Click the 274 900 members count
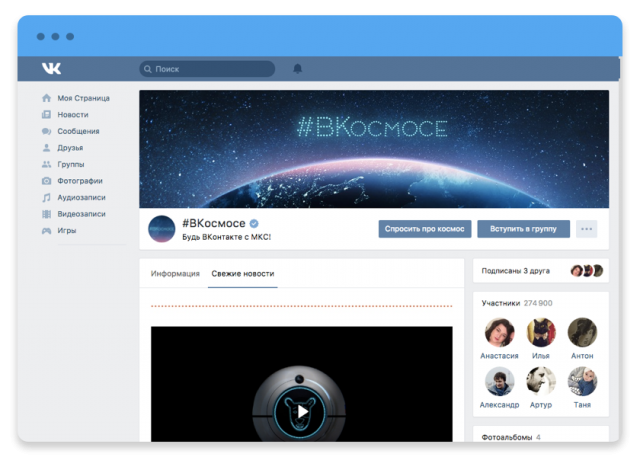 [538, 303]
